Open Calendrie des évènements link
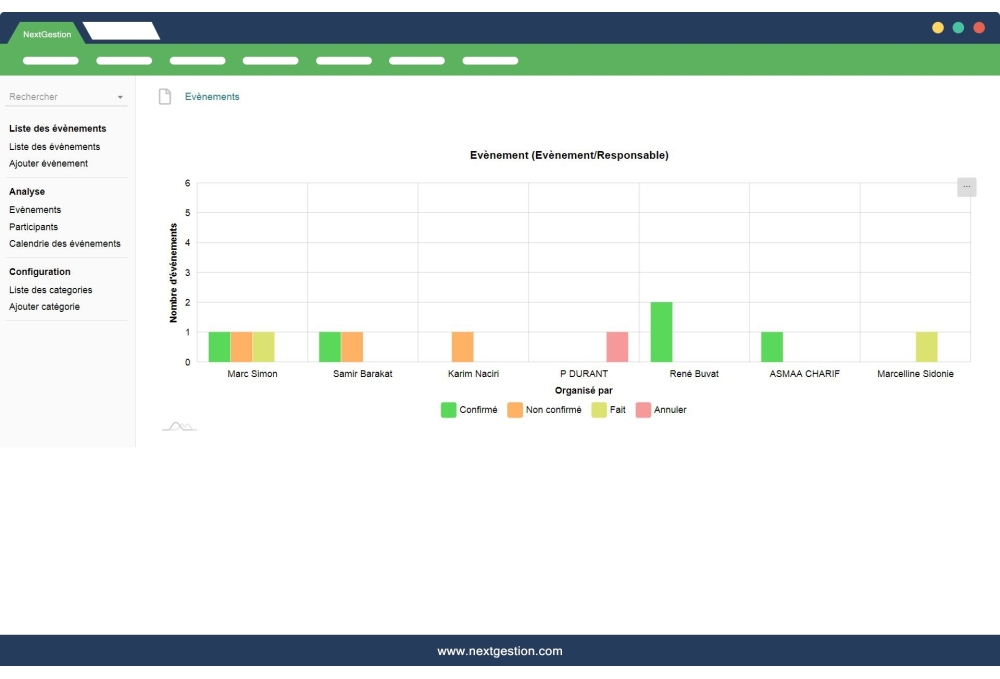This screenshot has height=679, width=1000. click(x=64, y=243)
